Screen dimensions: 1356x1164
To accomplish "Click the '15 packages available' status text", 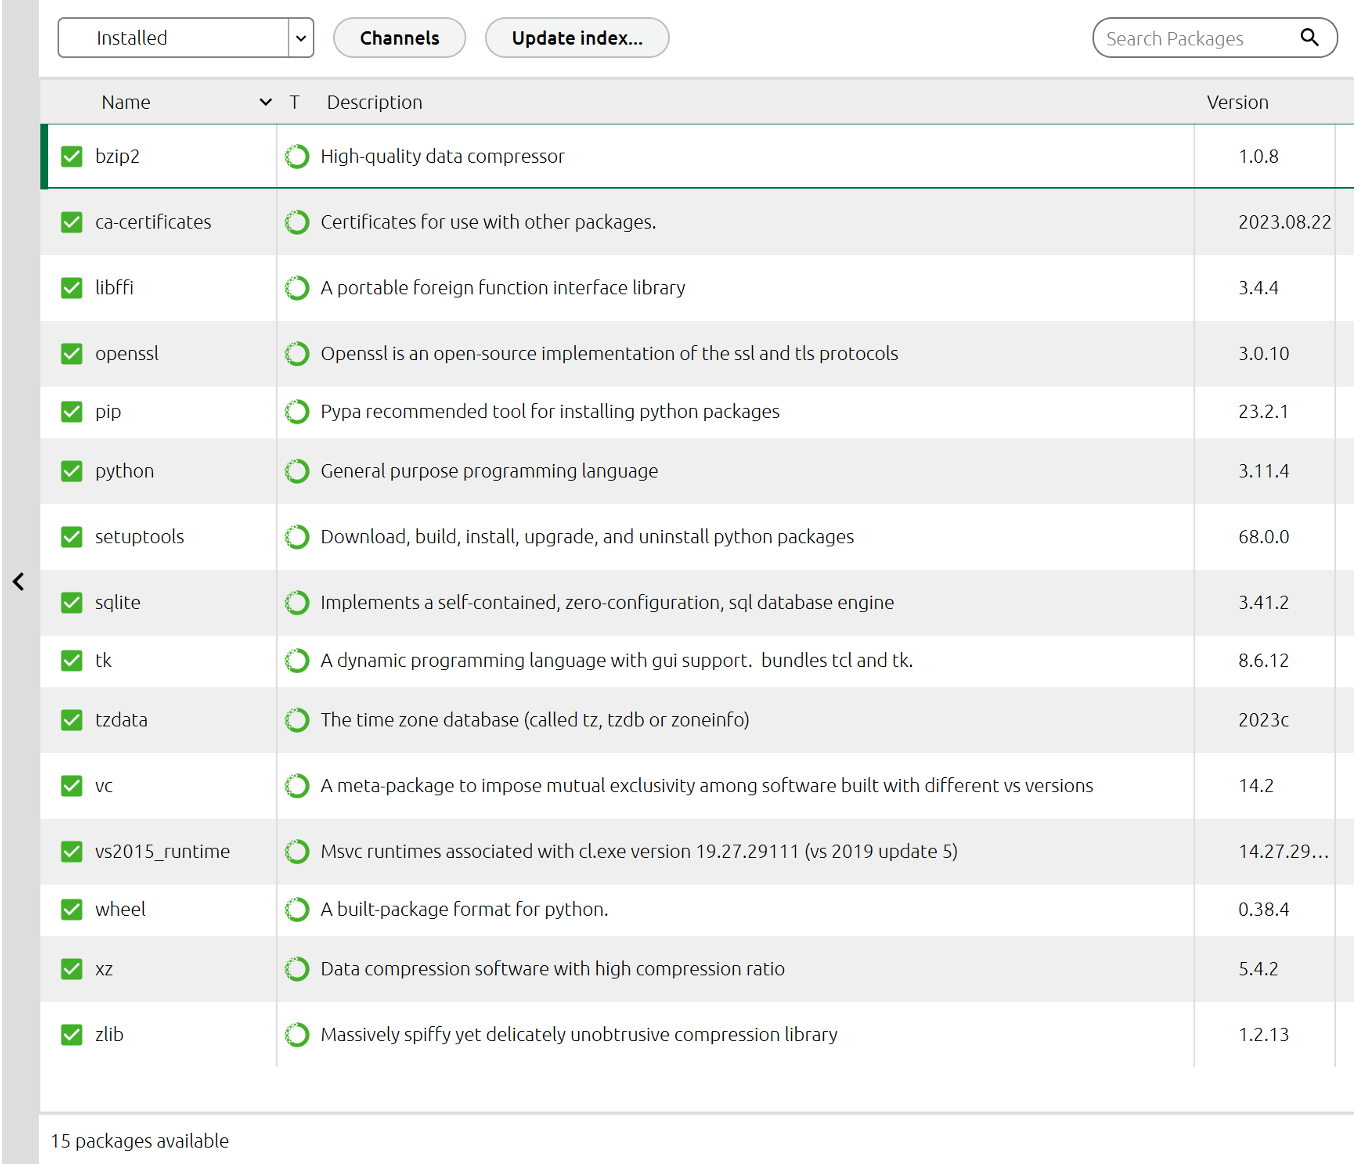I will (x=140, y=1141).
